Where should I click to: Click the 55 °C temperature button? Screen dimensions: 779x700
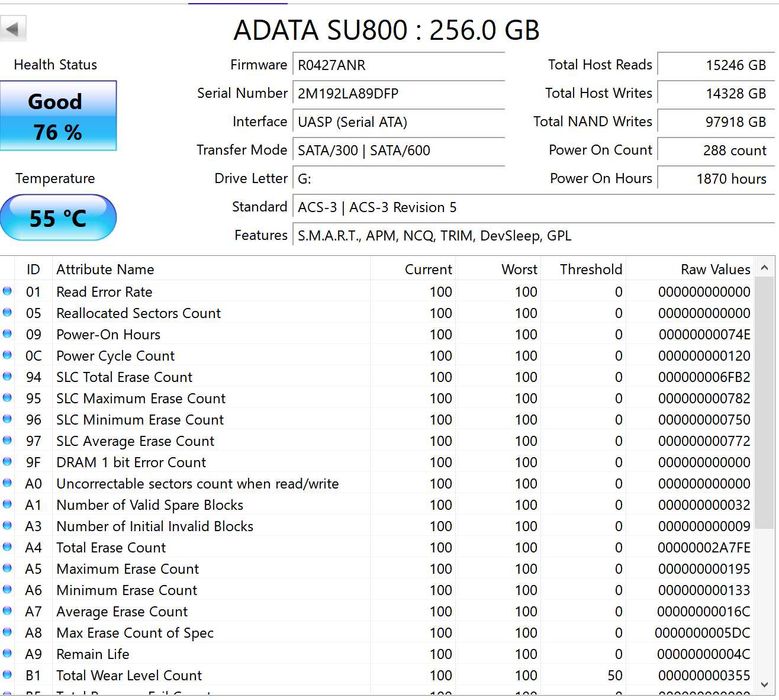tap(58, 218)
